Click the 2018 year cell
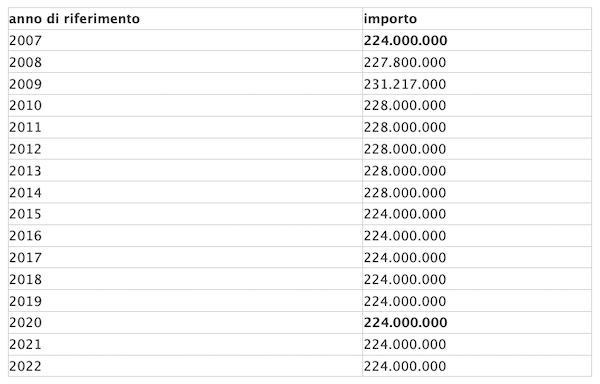Screen dimensions: 600x384 (x=185, y=279)
